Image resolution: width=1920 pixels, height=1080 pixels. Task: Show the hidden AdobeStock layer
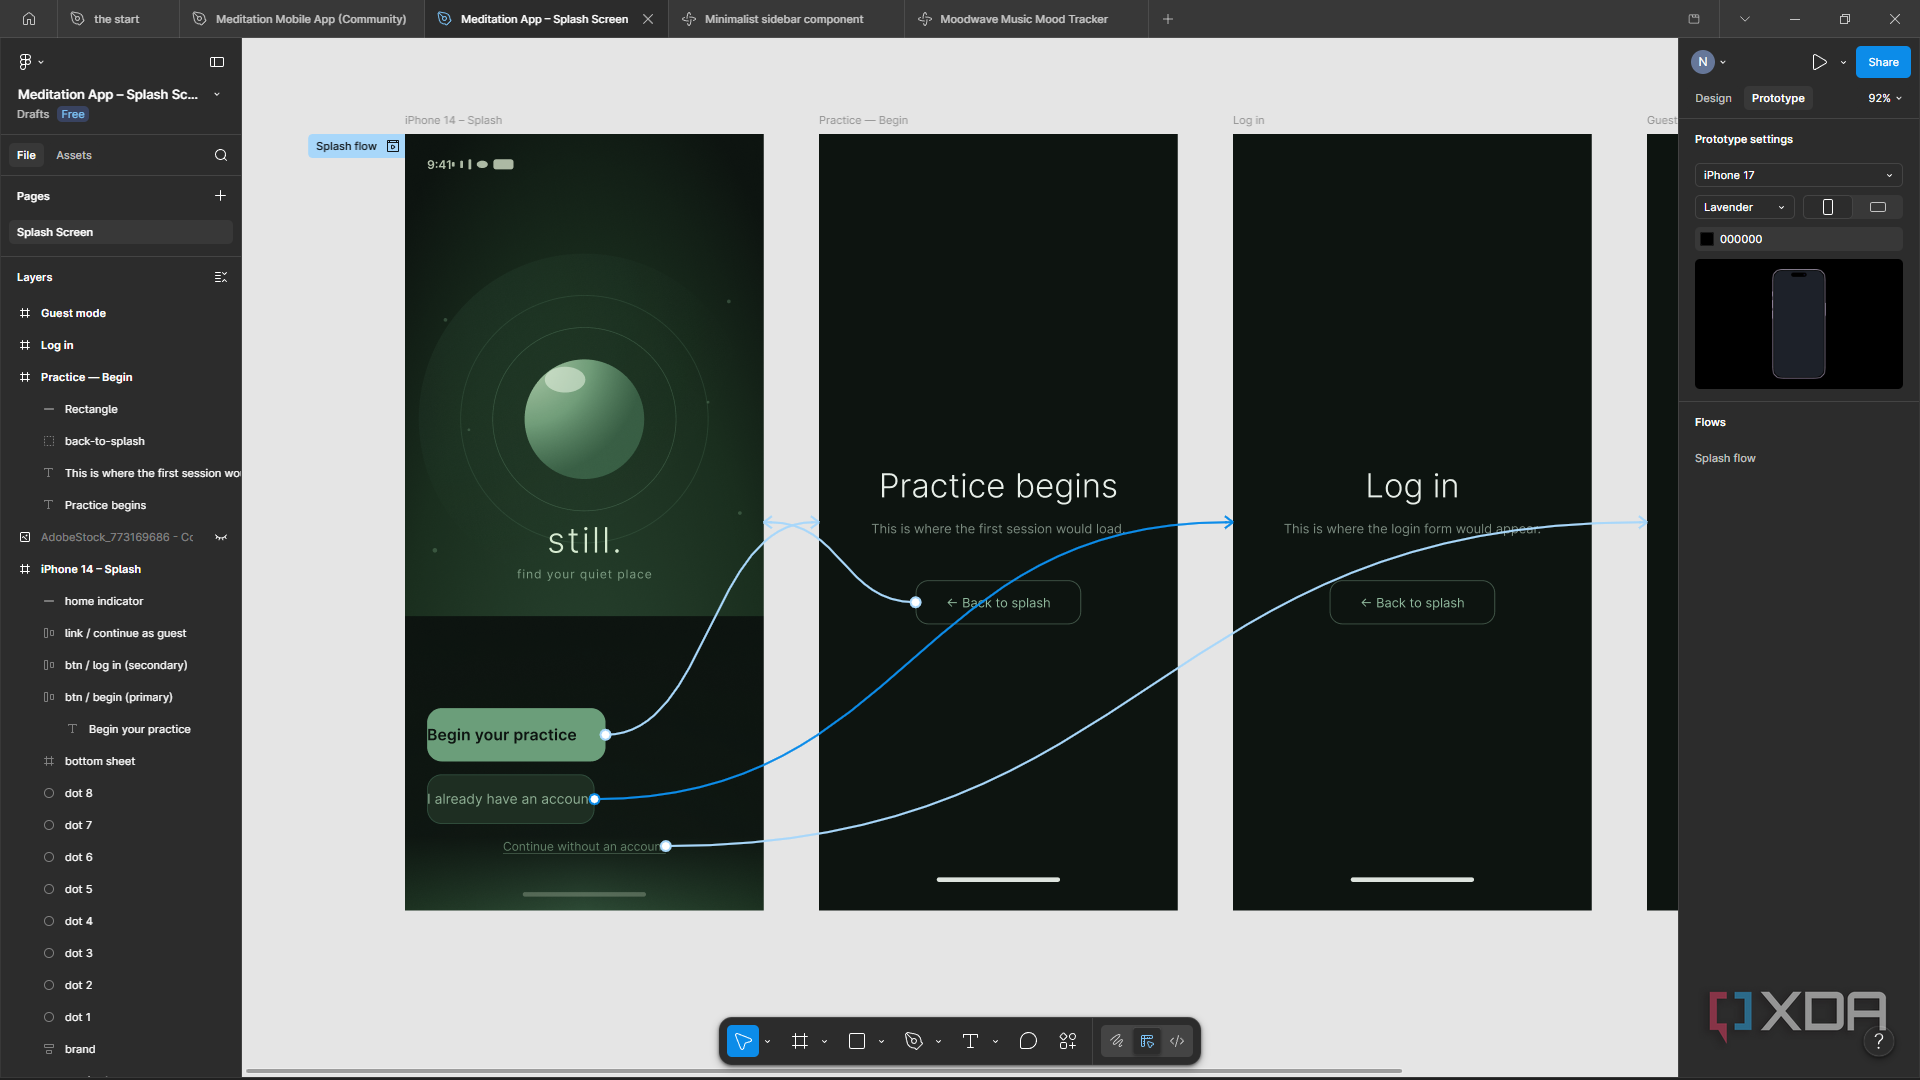coord(221,537)
